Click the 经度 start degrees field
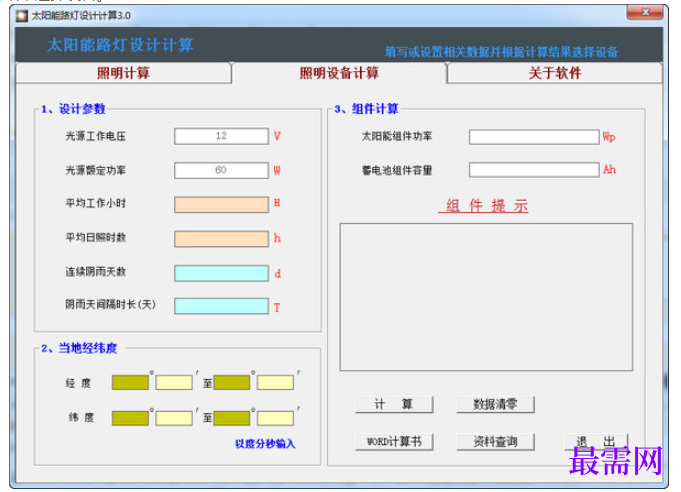This screenshot has width=681, height=492. pos(130,383)
